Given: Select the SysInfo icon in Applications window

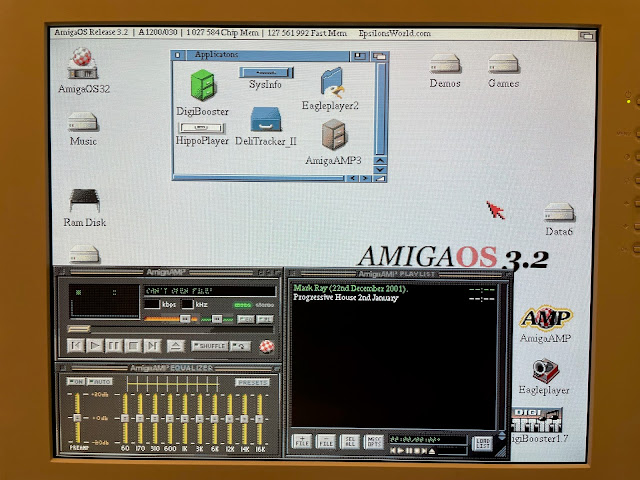Looking at the screenshot, I should click(x=266, y=73).
